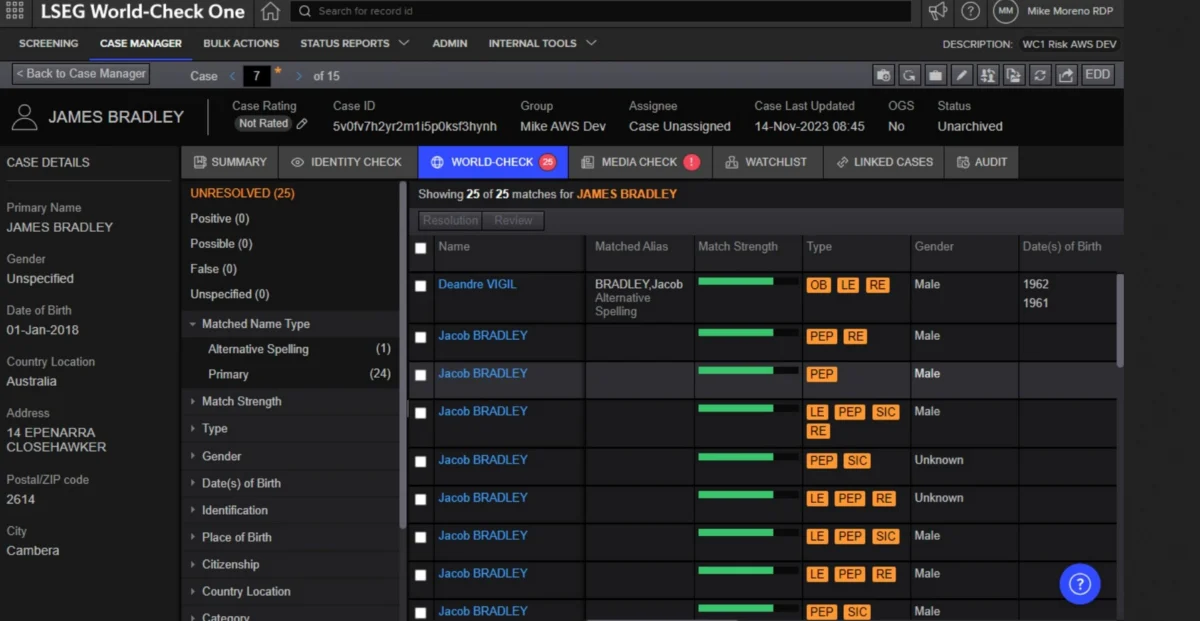Open the Audit tab
This screenshot has width=1200, height=621.
982,162
